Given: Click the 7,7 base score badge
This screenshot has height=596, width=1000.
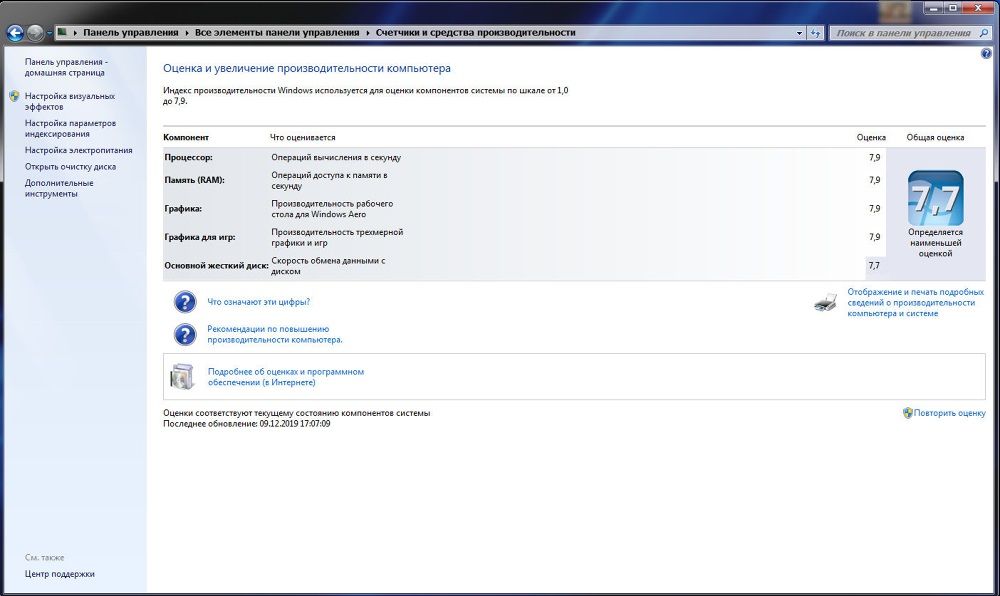Looking at the screenshot, I should [x=935, y=198].
